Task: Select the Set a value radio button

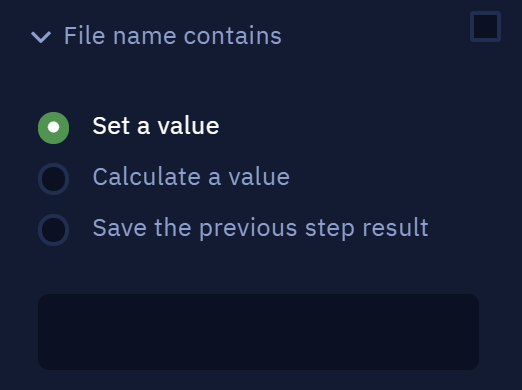Action: tap(53, 128)
